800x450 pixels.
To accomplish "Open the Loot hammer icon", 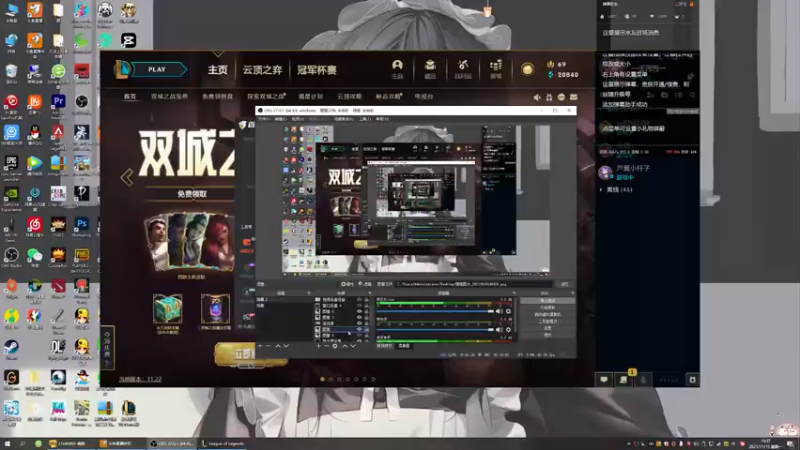I will (x=463, y=65).
